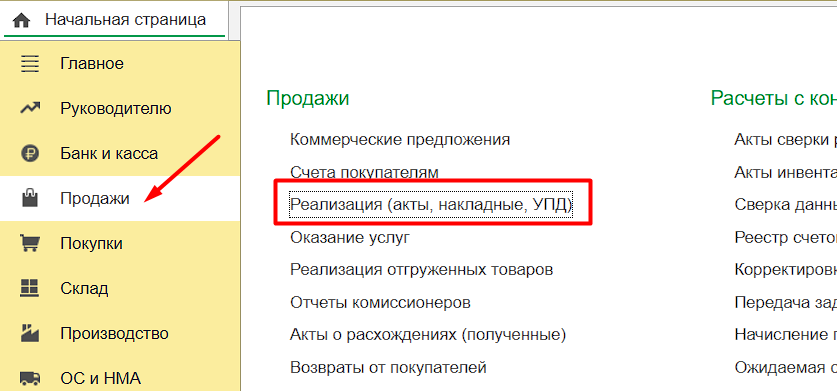
Task: Click the Руководителю trend chart icon
Action: [30, 108]
